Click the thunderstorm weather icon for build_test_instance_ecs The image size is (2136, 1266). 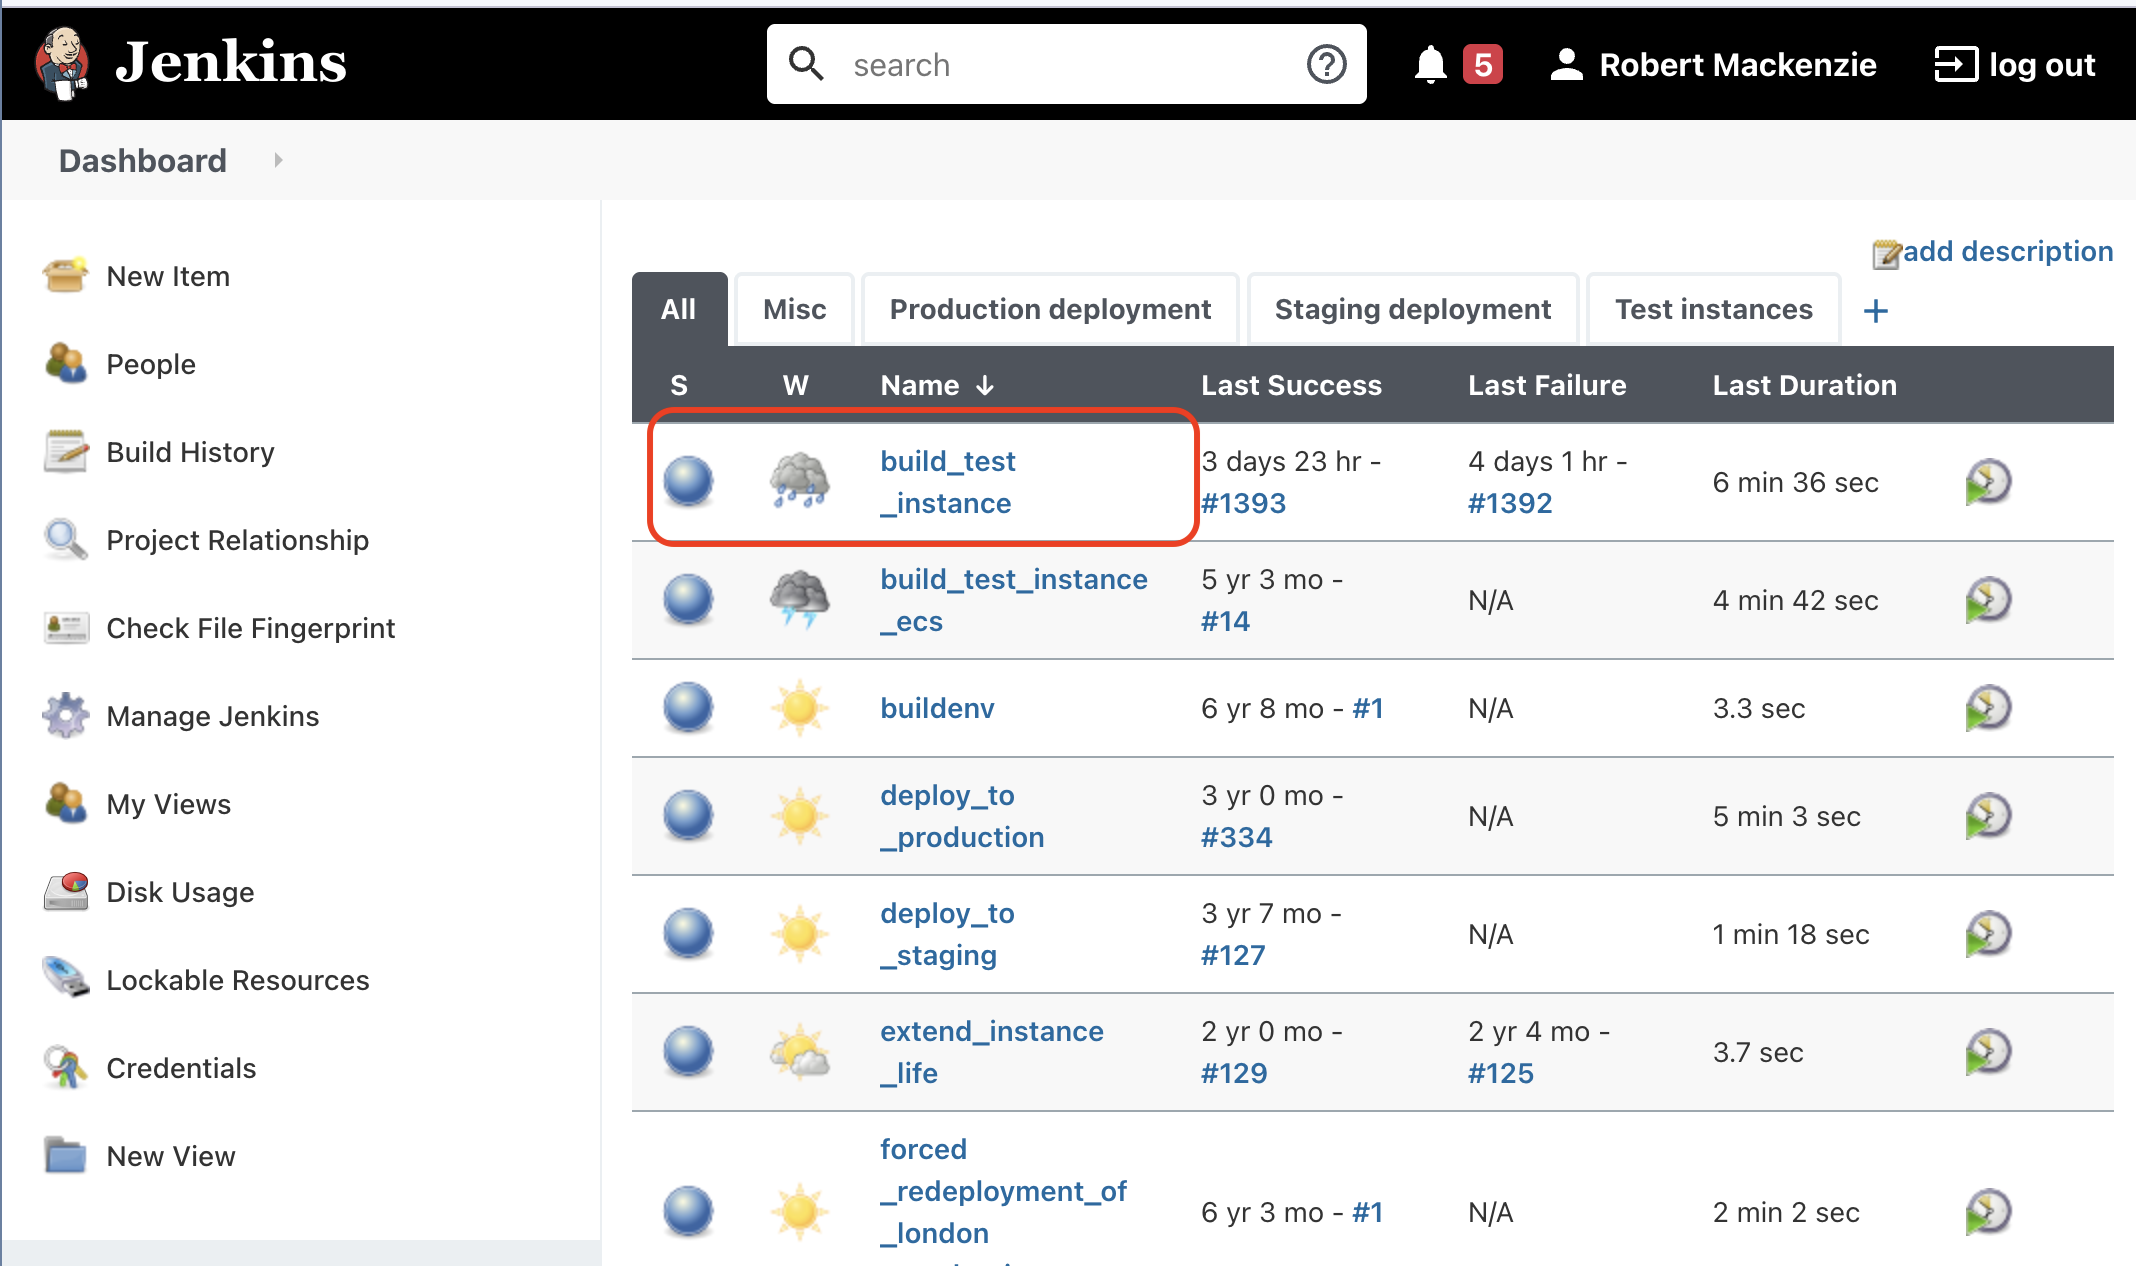point(799,600)
